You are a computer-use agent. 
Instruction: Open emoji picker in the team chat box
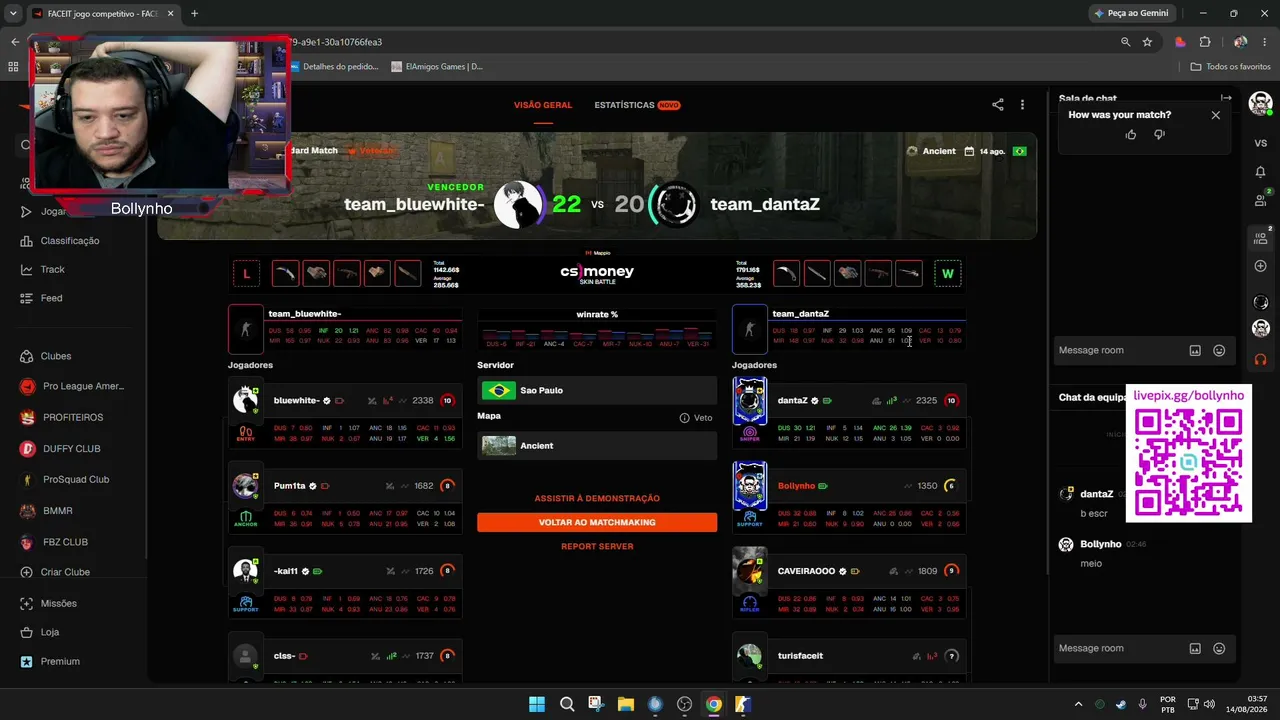1219,649
